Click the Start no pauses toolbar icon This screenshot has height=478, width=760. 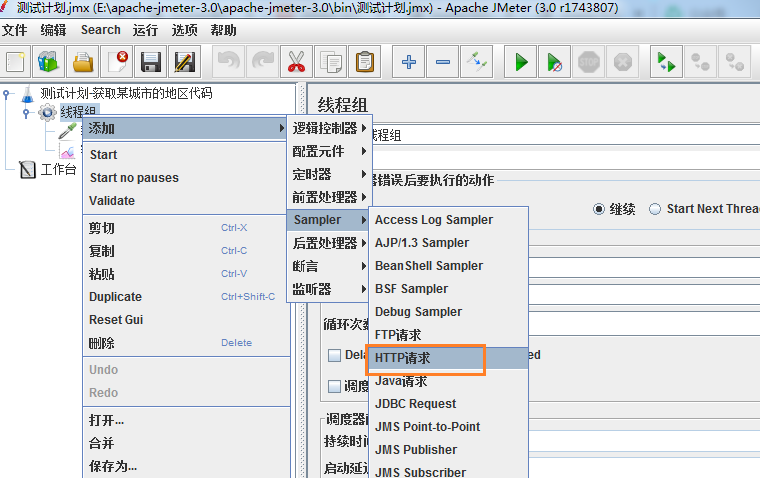tap(554, 62)
